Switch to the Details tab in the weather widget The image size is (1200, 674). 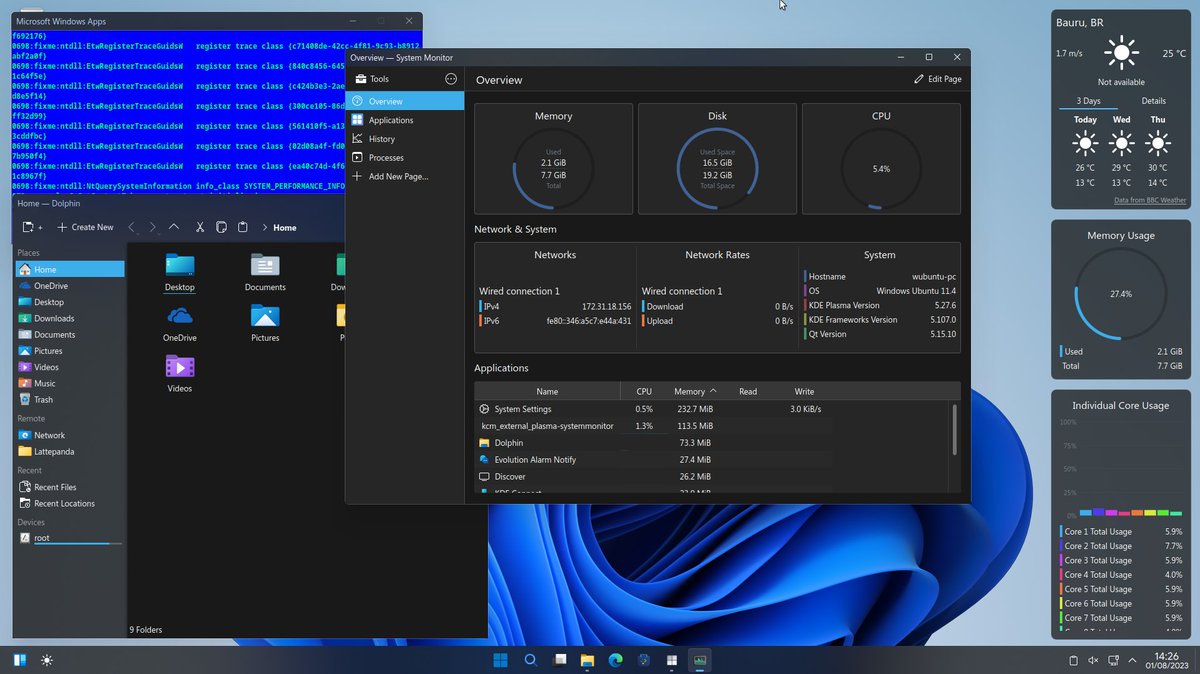click(1153, 100)
